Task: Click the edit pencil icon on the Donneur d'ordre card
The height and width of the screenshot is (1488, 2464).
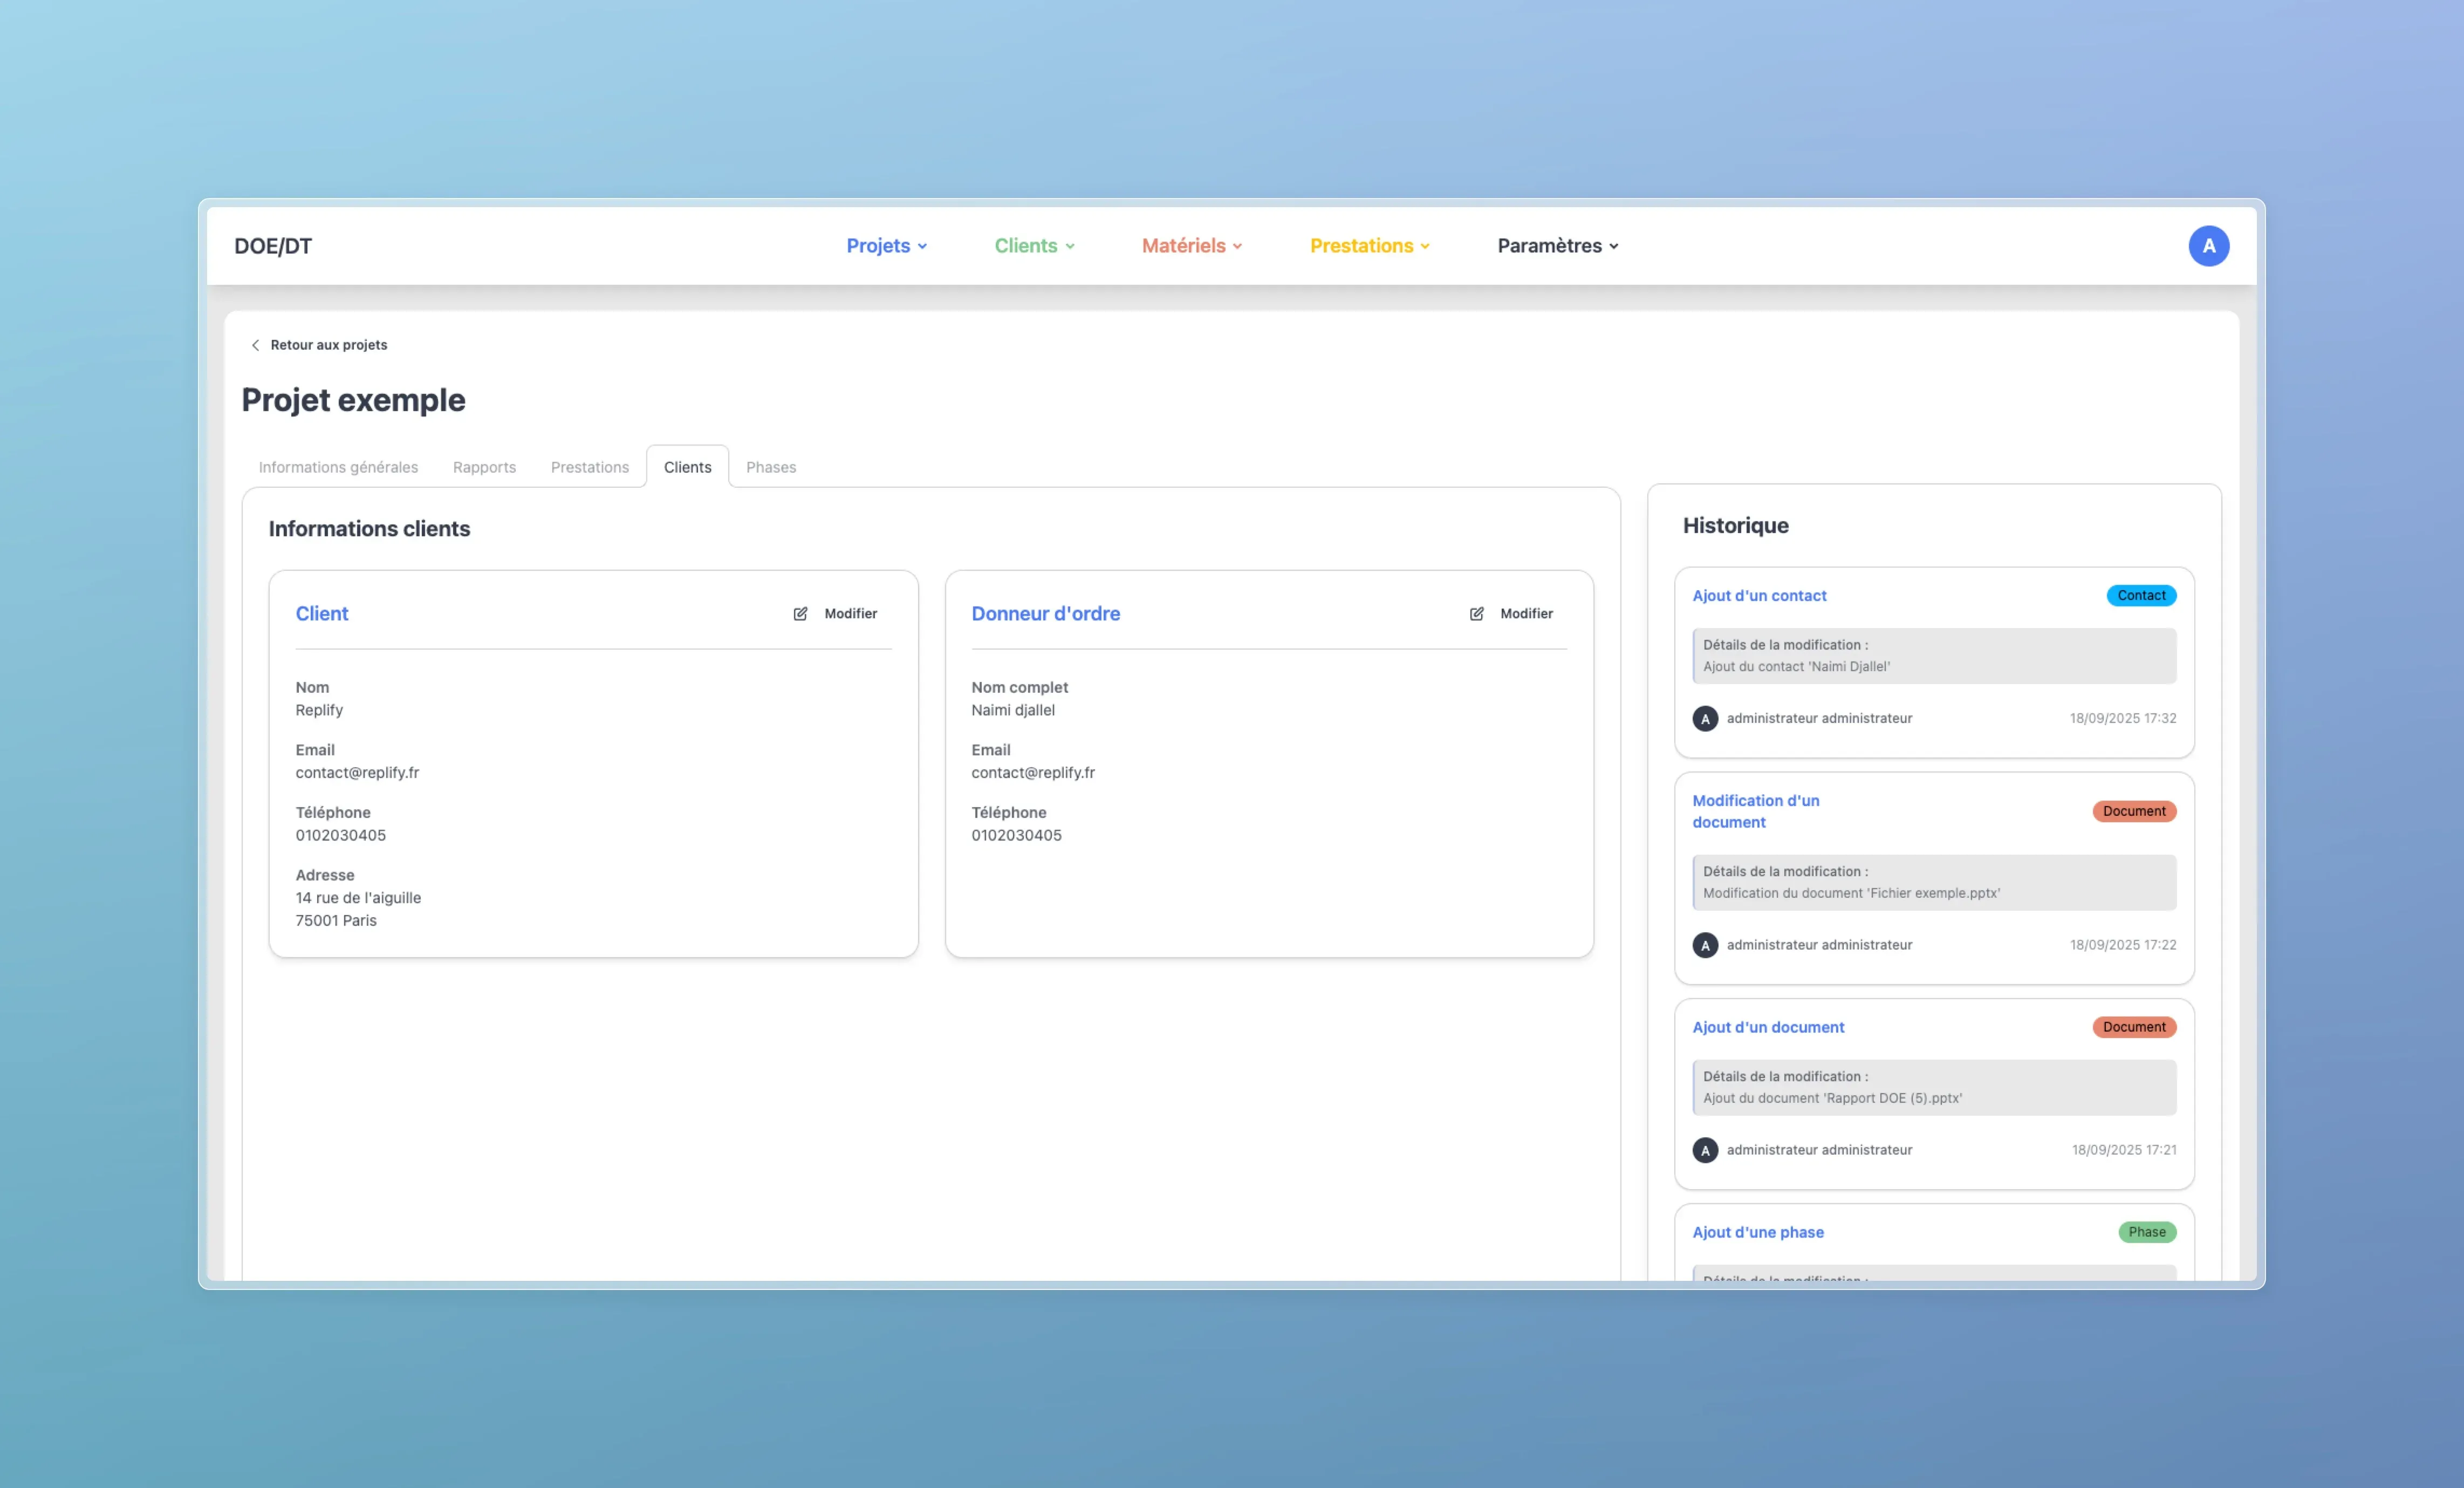Action: [1476, 614]
